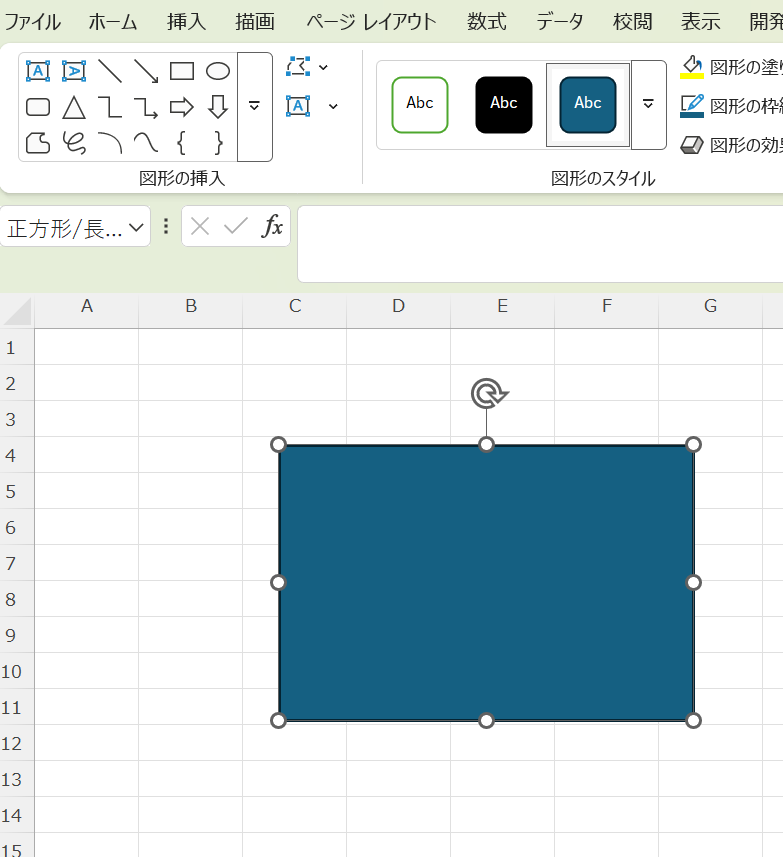Click the 図形の効果 eraser-like icon
Image resolution: width=783 pixels, height=857 pixels.
click(x=692, y=145)
